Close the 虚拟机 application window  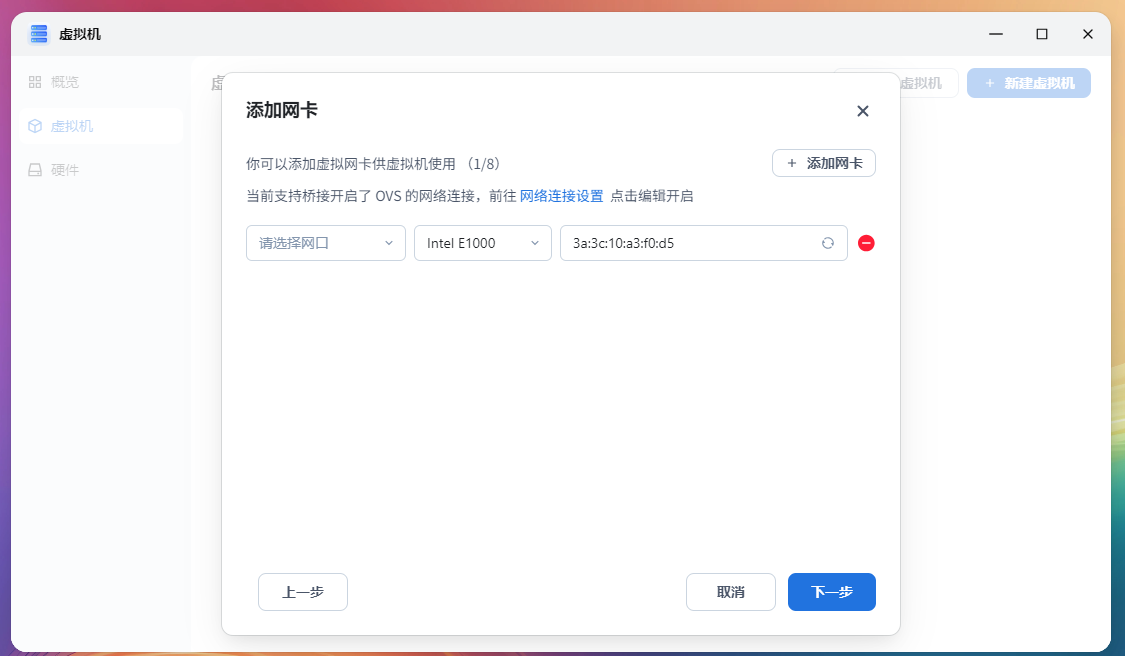(x=1087, y=34)
